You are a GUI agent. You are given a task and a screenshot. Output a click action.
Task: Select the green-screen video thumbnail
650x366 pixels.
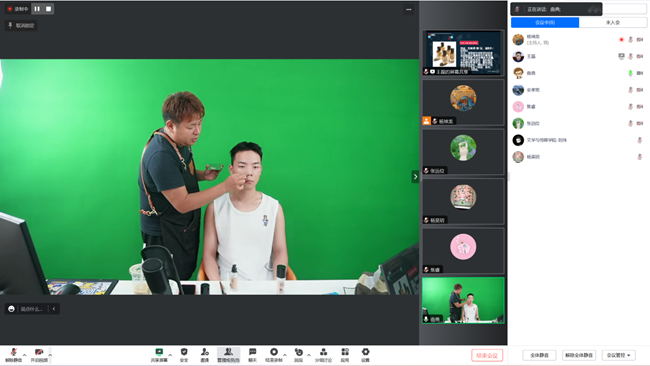tap(463, 301)
